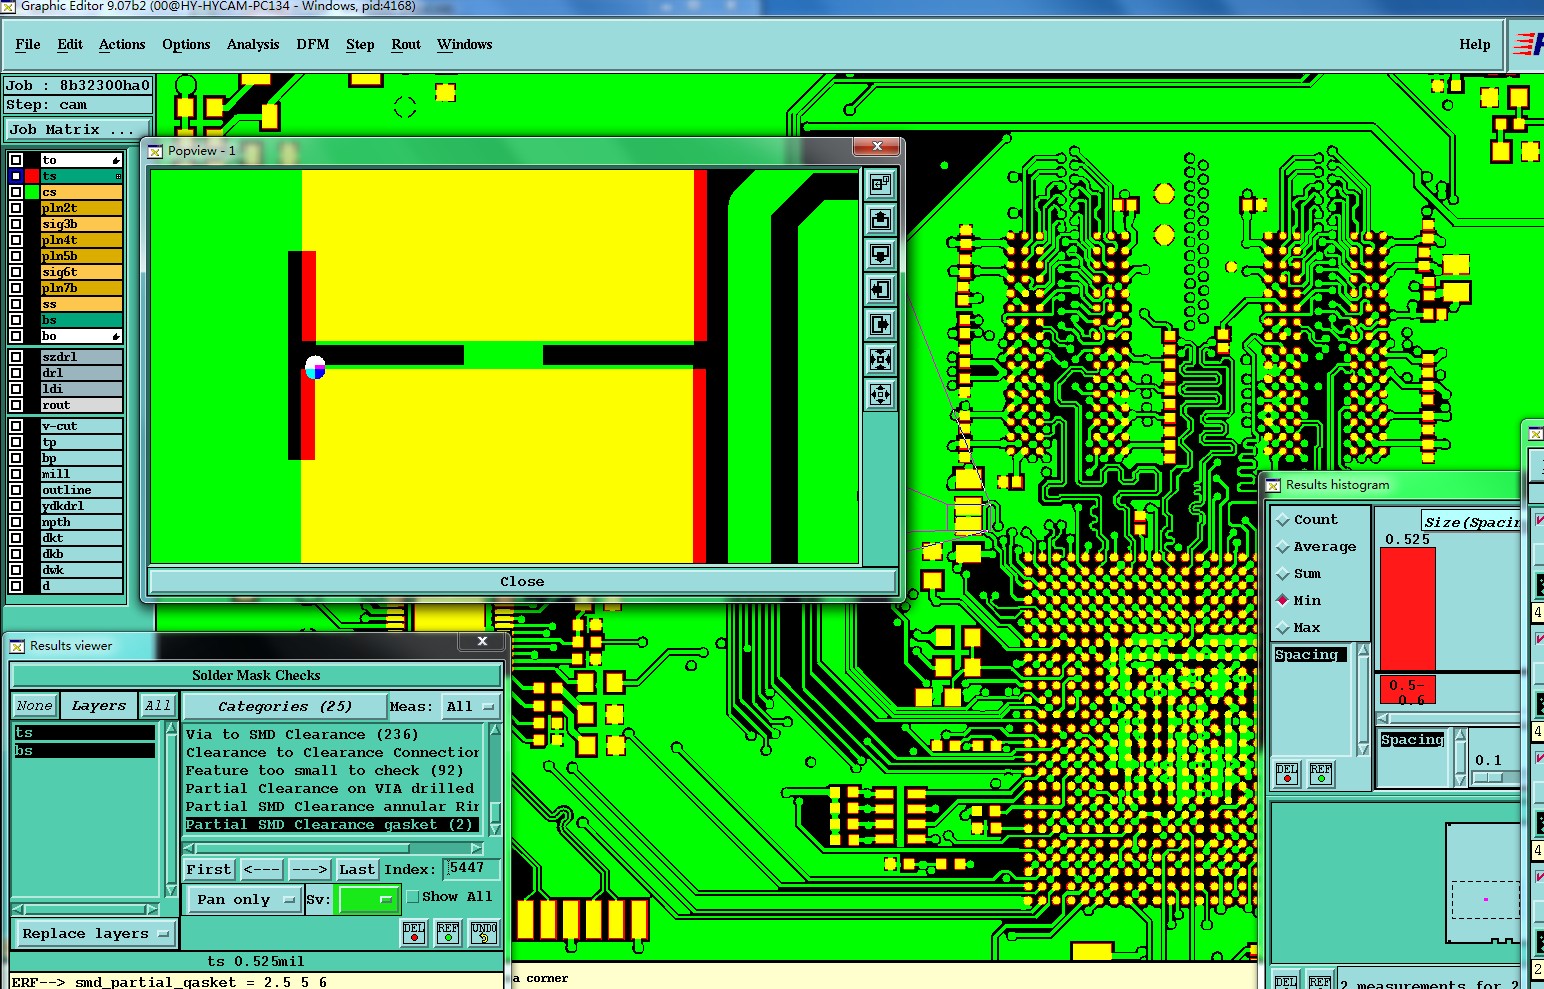Viewport: 1544px width, 989px height.
Task: Click the Layers button in Results viewer
Action: coord(99,705)
